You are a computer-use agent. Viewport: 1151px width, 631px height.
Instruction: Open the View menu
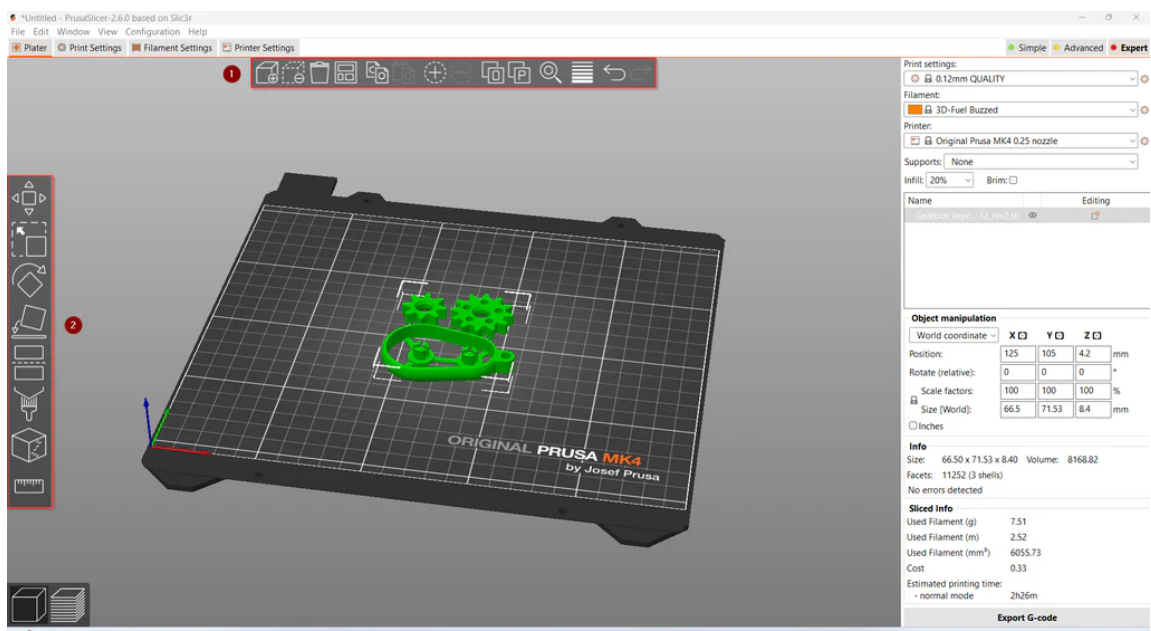[107, 32]
